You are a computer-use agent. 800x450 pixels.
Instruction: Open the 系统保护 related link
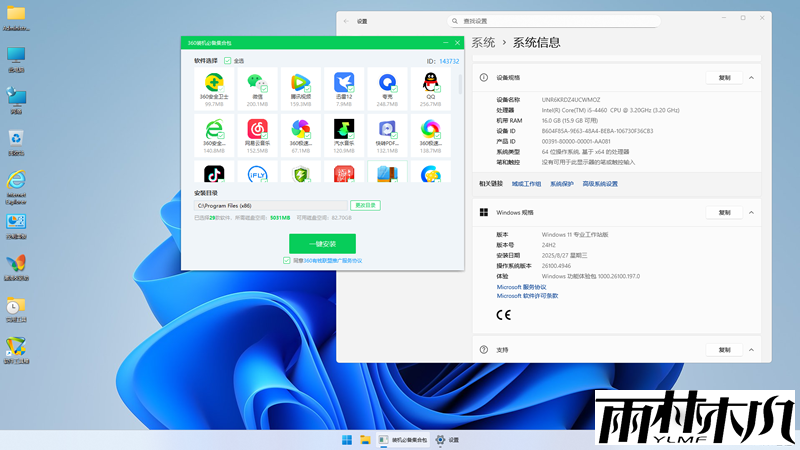click(x=562, y=184)
